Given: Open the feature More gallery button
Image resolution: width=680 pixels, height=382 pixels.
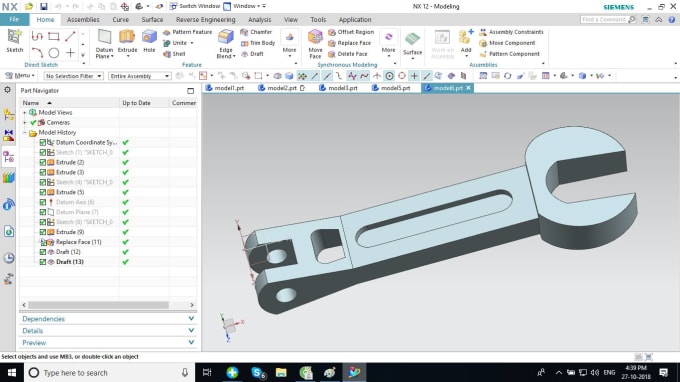Looking at the screenshot, I should (x=289, y=43).
